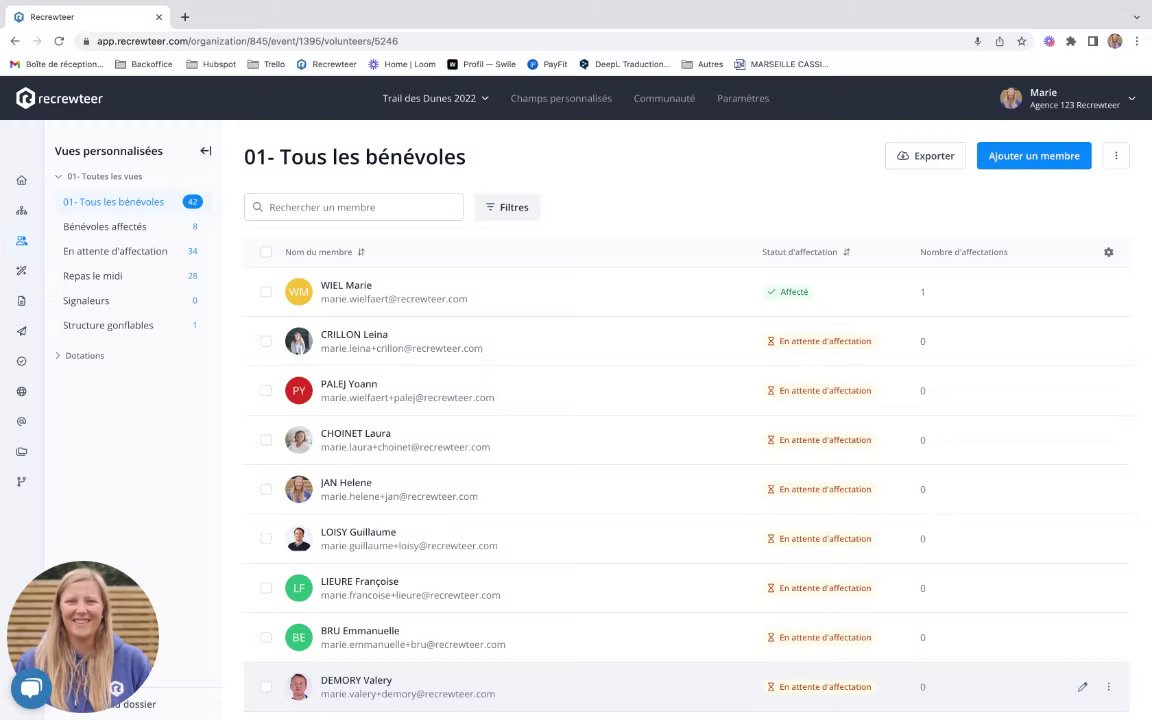Open table column settings gear icon

pos(1109,252)
